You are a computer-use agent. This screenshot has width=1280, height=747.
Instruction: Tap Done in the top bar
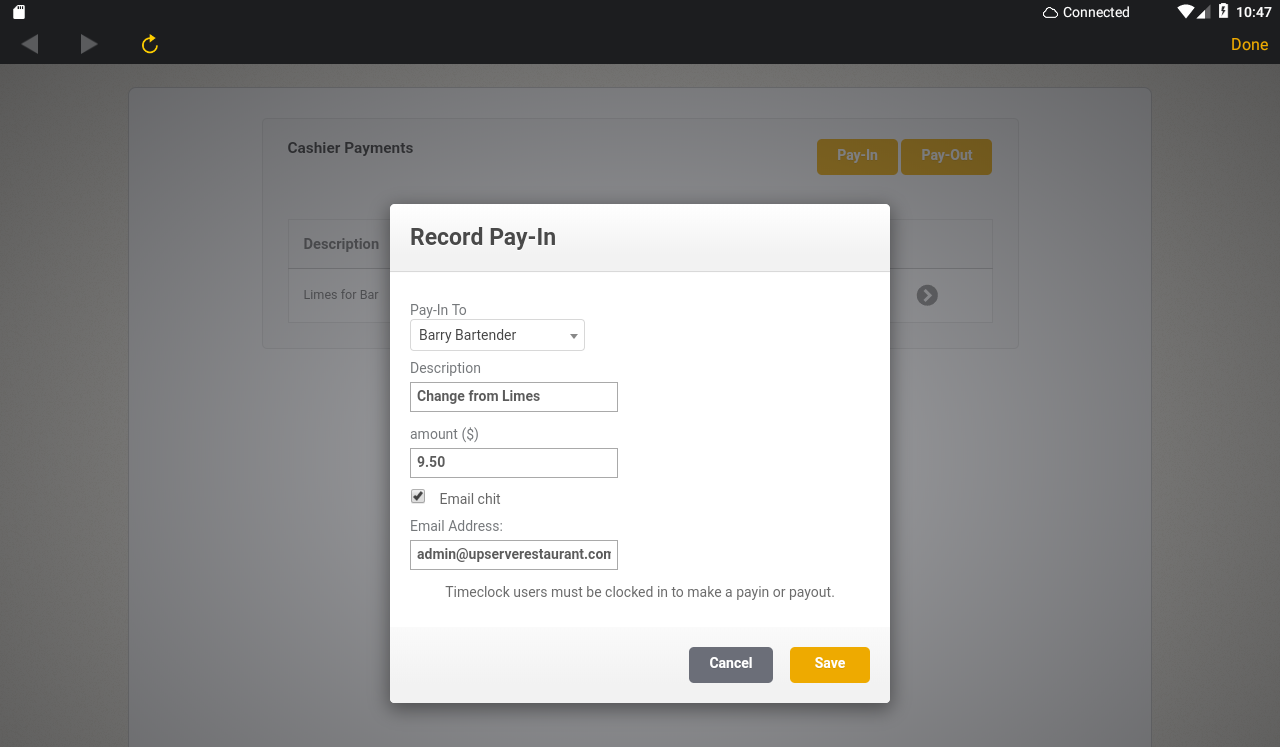(x=1248, y=44)
